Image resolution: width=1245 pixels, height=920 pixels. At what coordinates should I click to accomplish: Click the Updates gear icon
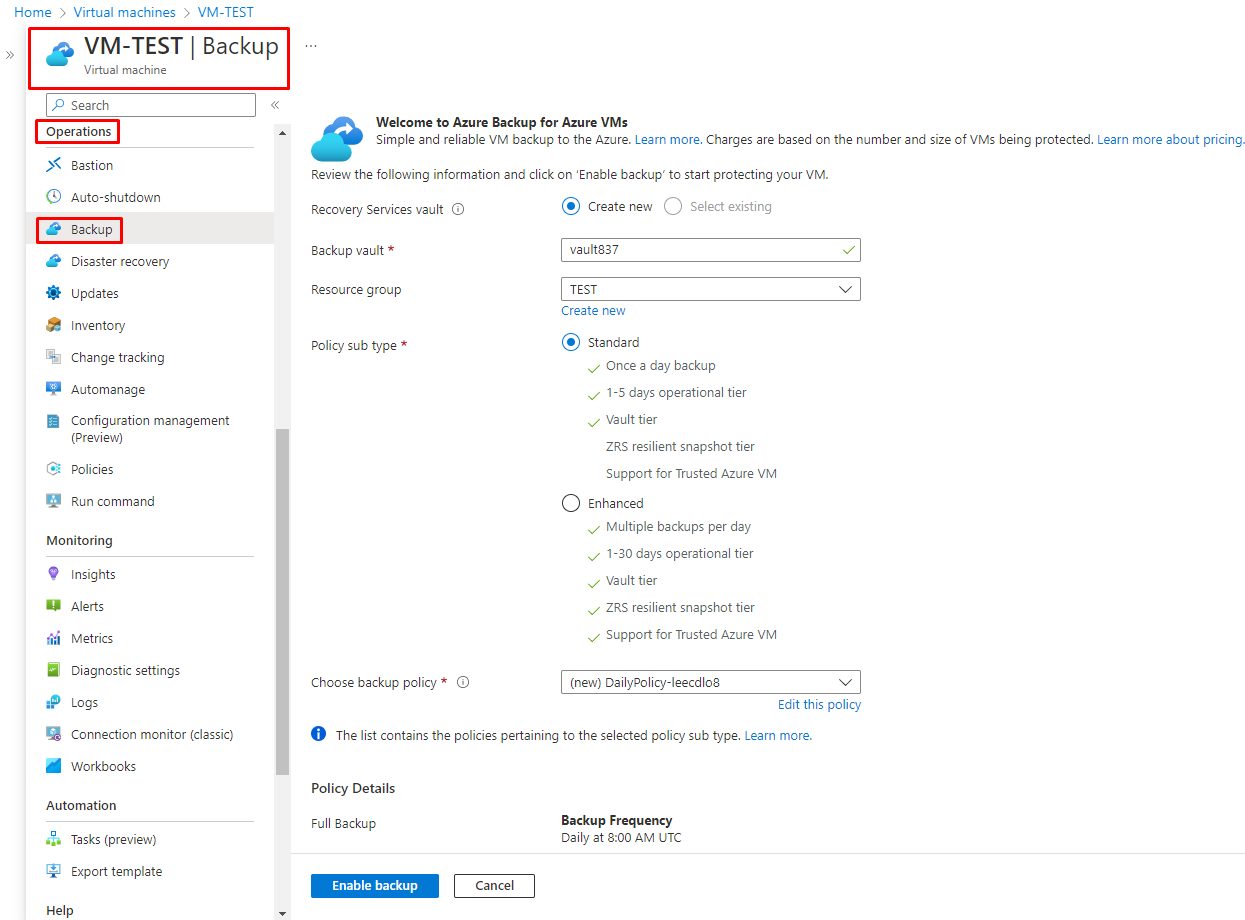pyautogui.click(x=54, y=293)
